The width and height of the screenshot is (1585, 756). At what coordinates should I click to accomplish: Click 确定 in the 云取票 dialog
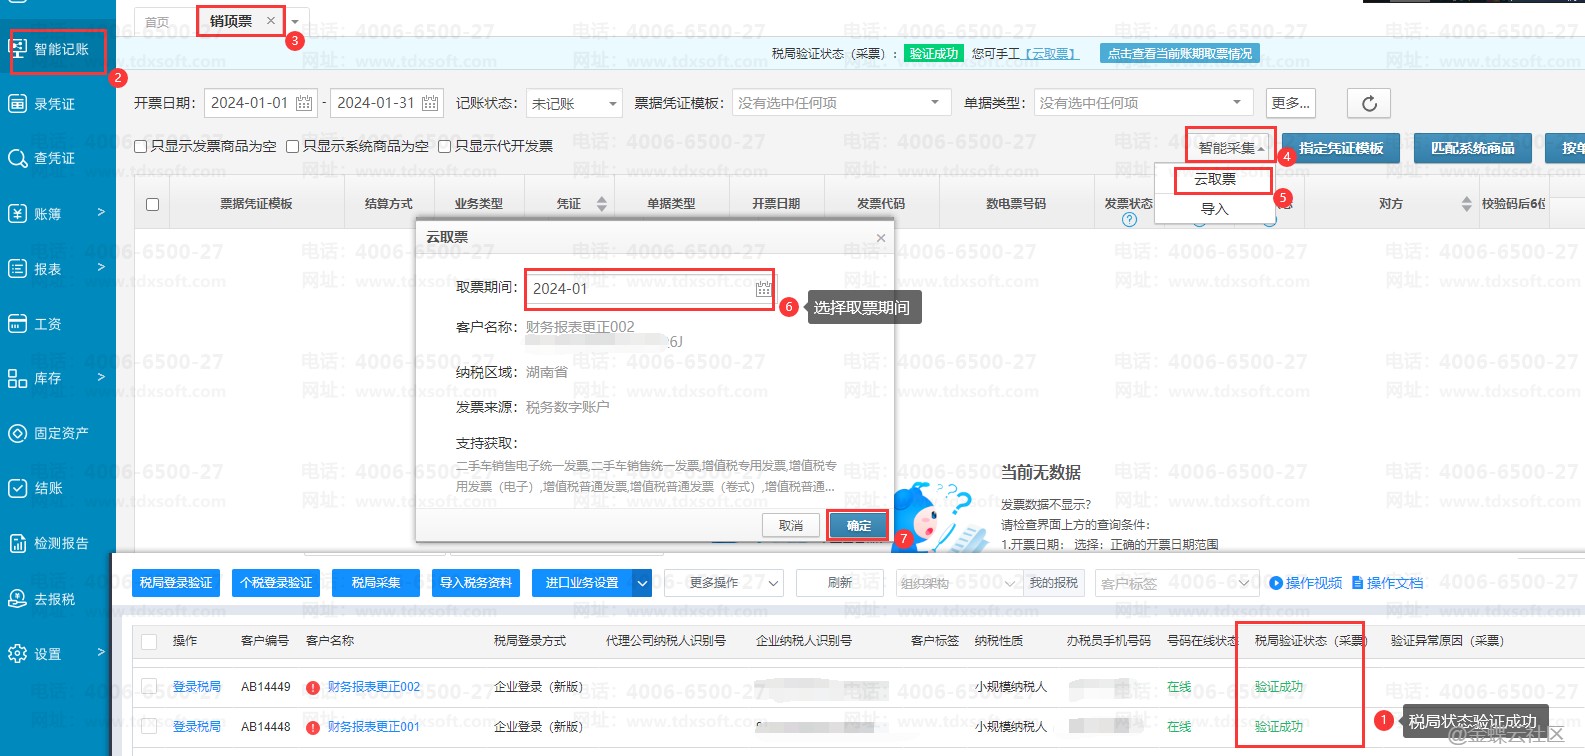(858, 525)
